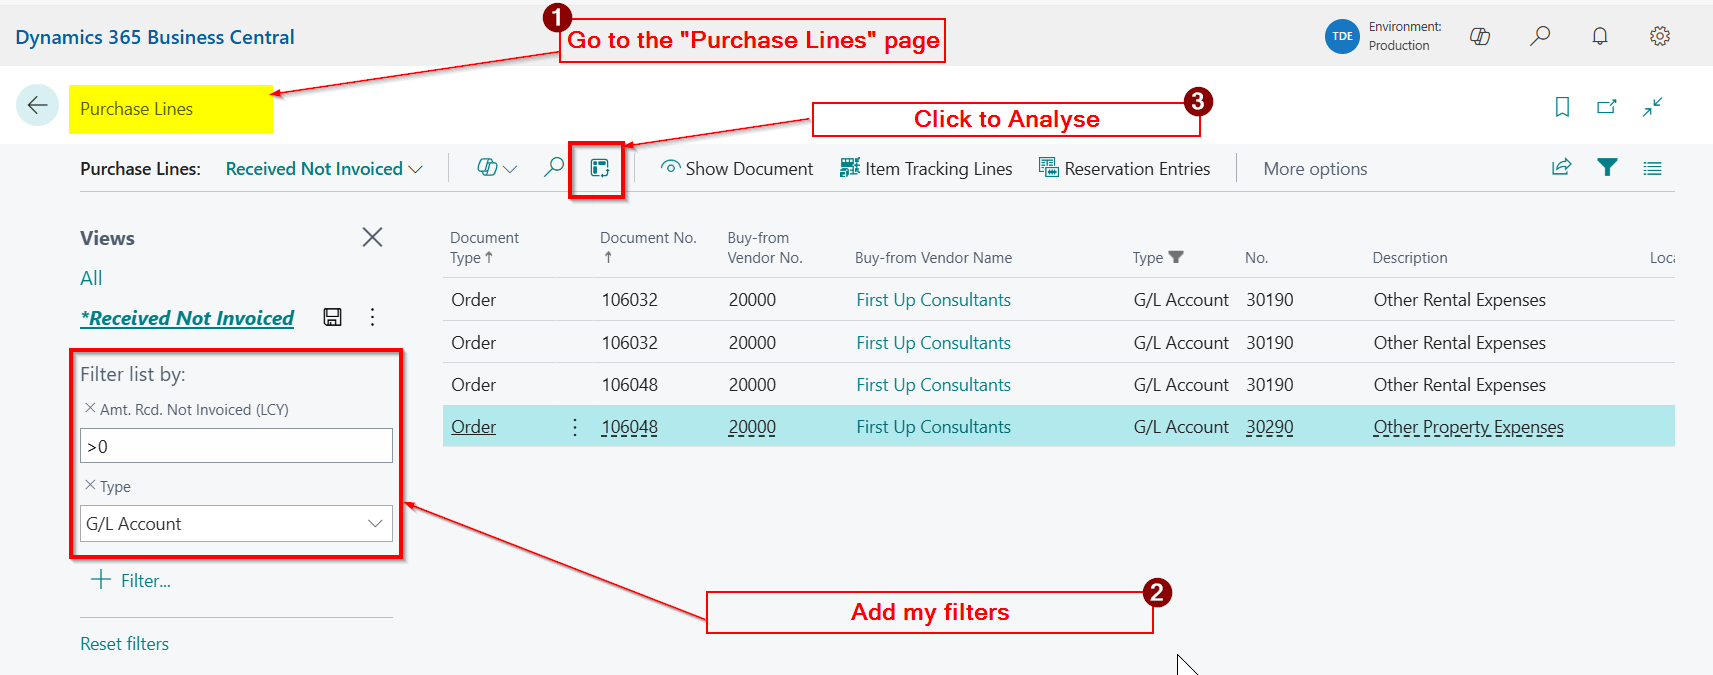
Task: Save the Received Not Invoiced view
Action: pyautogui.click(x=333, y=317)
